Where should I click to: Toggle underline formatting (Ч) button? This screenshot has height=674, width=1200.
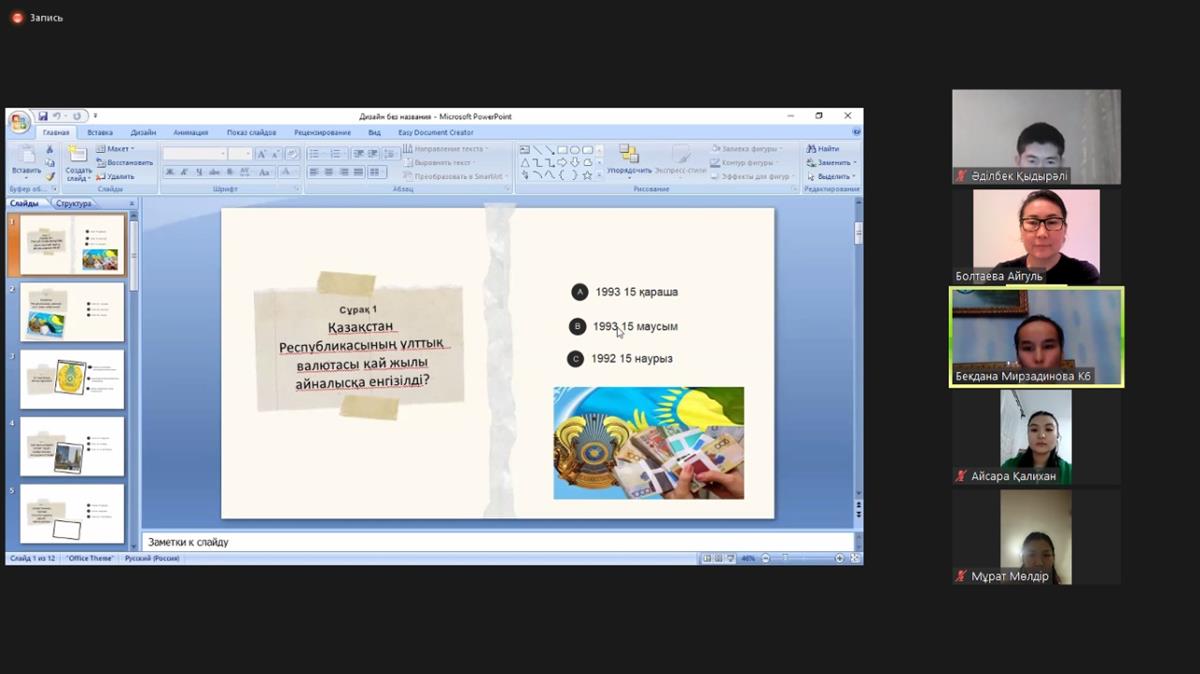197,172
